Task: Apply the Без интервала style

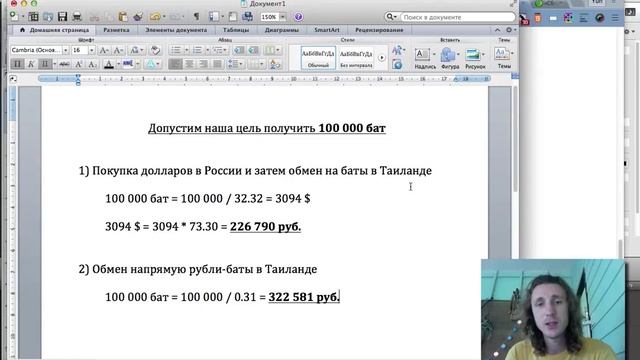Action: [356, 58]
